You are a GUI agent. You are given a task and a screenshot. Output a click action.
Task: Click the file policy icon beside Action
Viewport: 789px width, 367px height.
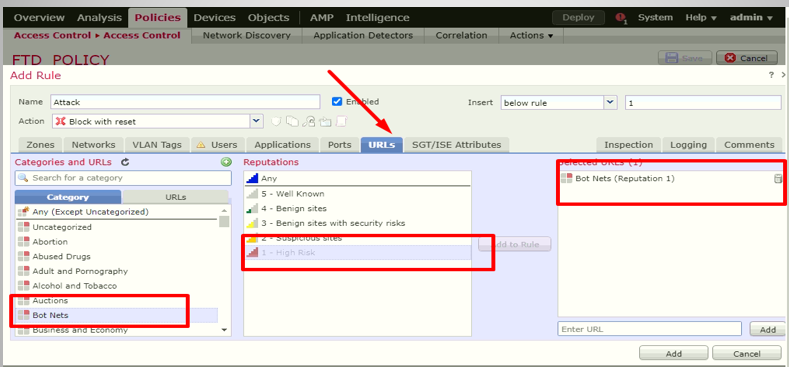point(292,121)
